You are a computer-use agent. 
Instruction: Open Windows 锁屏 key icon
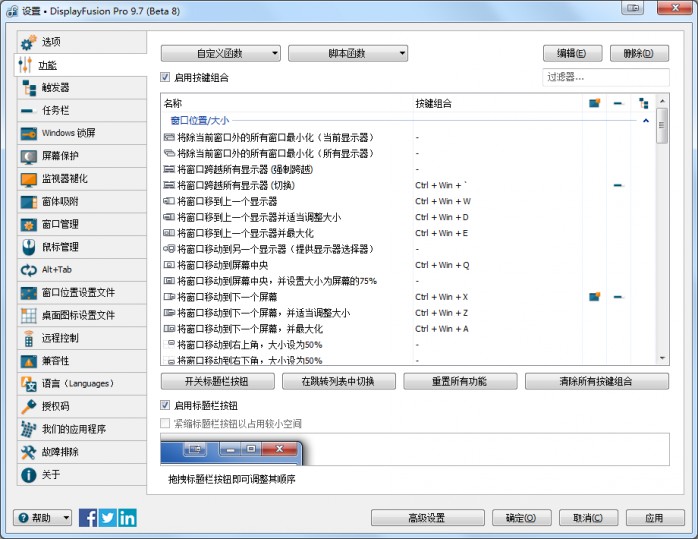coord(28,133)
